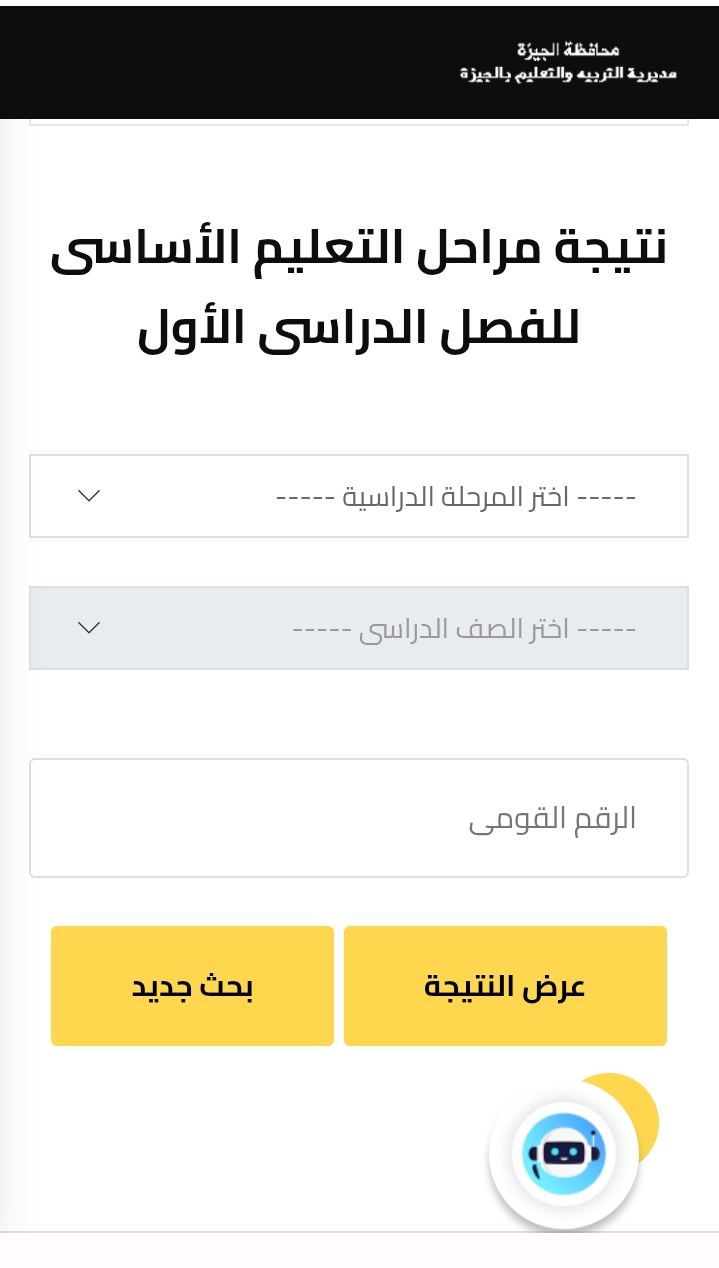Click بحث جديد to start a new search
The image size is (719, 1268).
click(x=192, y=985)
